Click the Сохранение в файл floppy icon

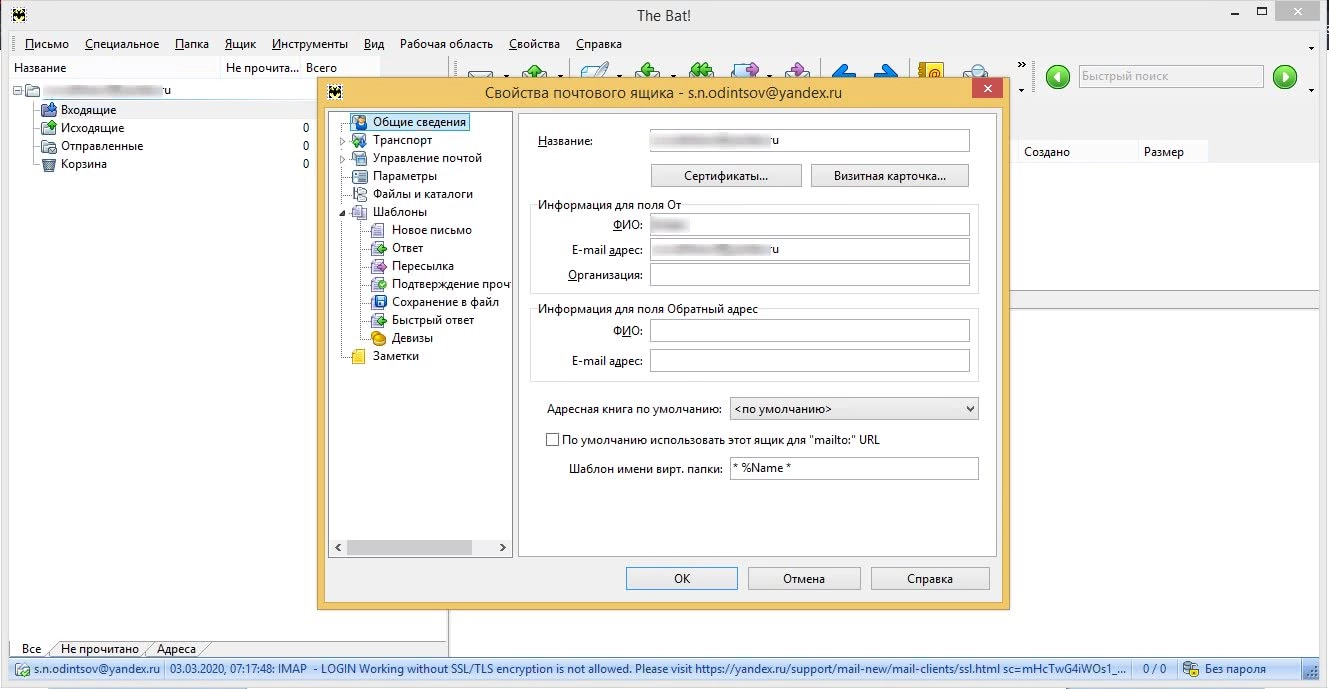click(x=379, y=302)
